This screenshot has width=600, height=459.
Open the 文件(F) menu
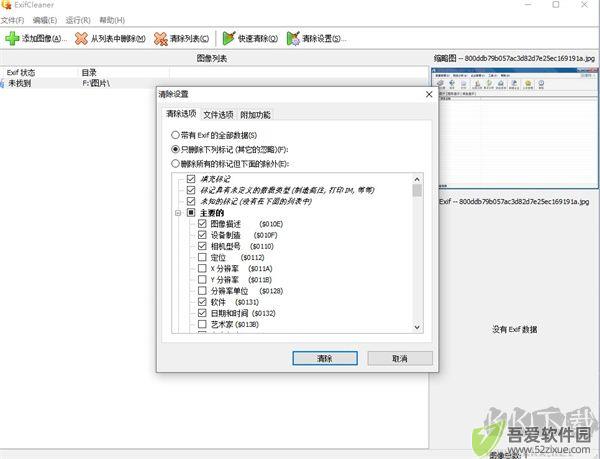tap(12, 20)
